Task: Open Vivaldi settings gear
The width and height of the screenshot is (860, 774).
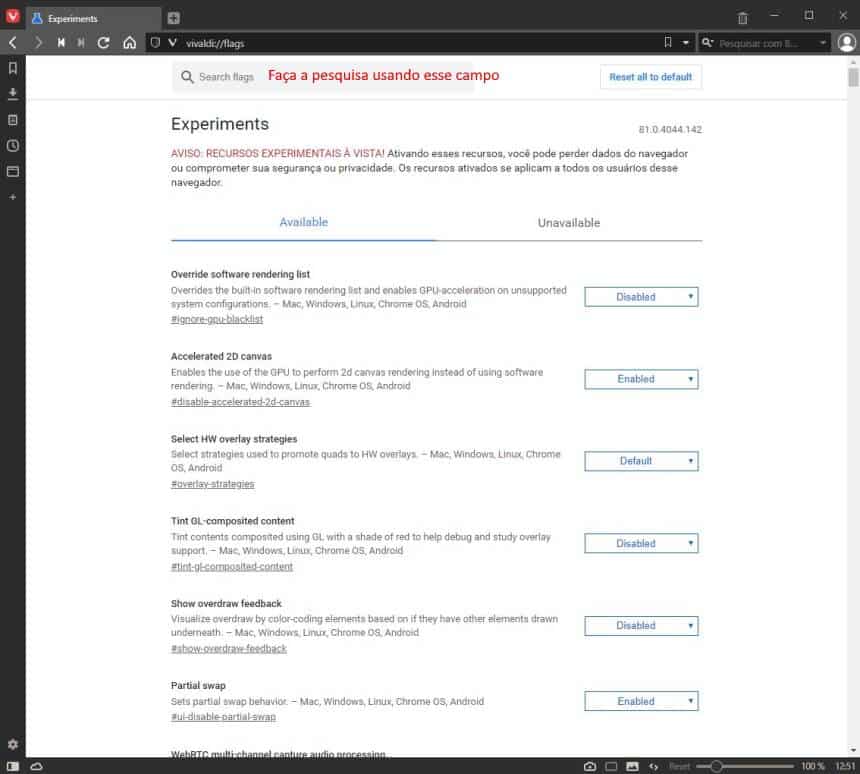Action: [x=13, y=744]
